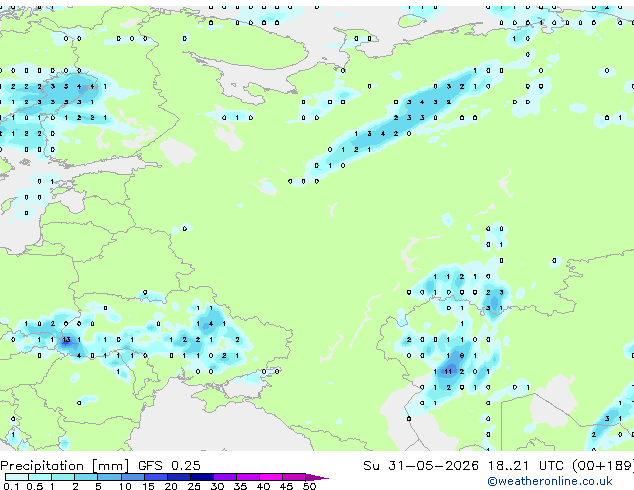Pick the magenta legend swatch between 40 and 45

click(x=271, y=477)
